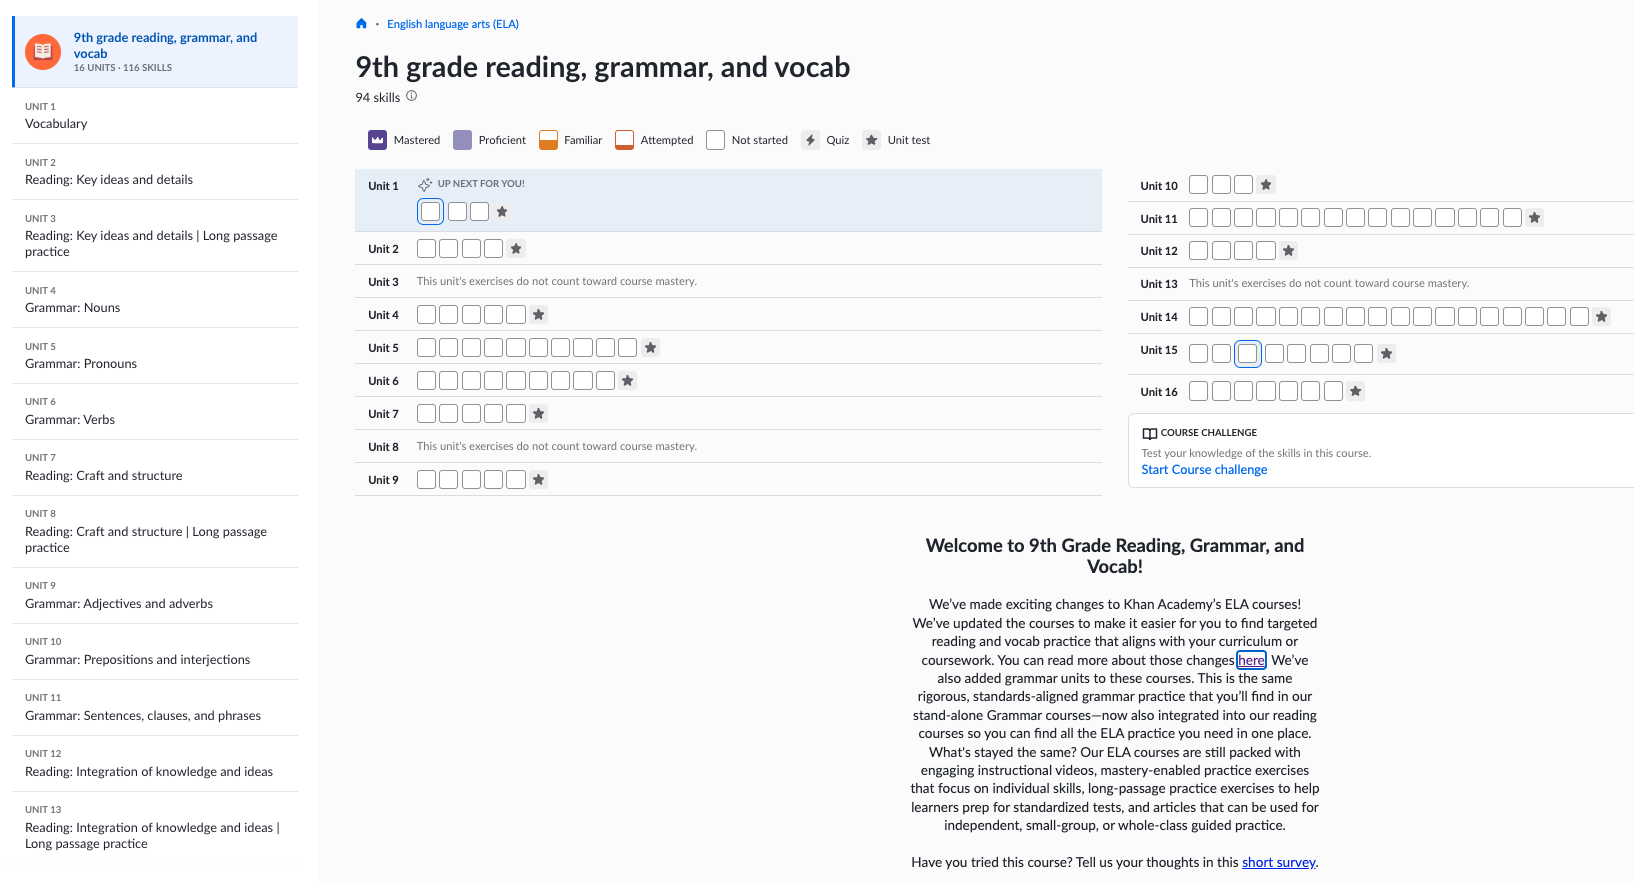Select Unit 3 Key ideas Long passage practice
This screenshot has height=883, width=1634.
[x=155, y=236]
